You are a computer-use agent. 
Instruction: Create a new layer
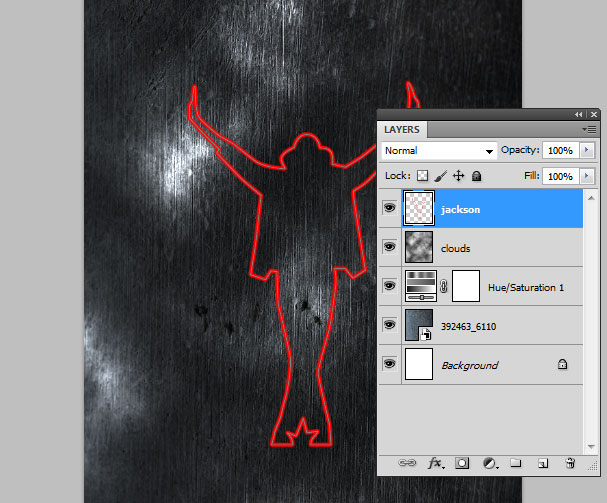click(x=543, y=463)
